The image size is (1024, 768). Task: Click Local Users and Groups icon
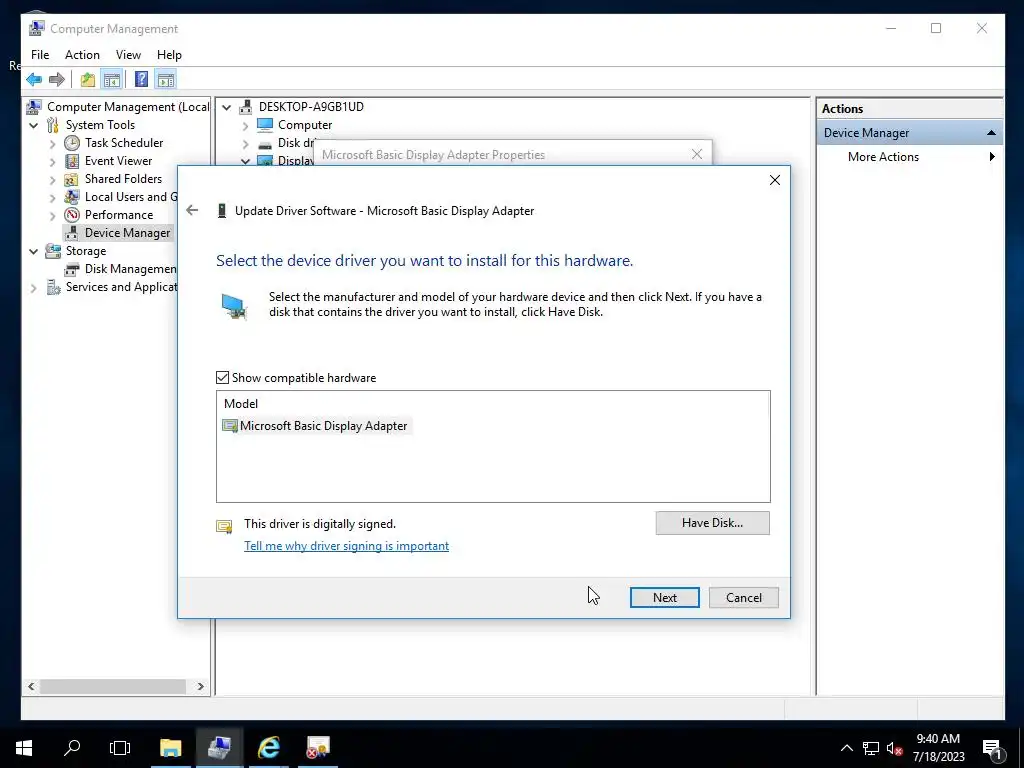click(x=72, y=197)
